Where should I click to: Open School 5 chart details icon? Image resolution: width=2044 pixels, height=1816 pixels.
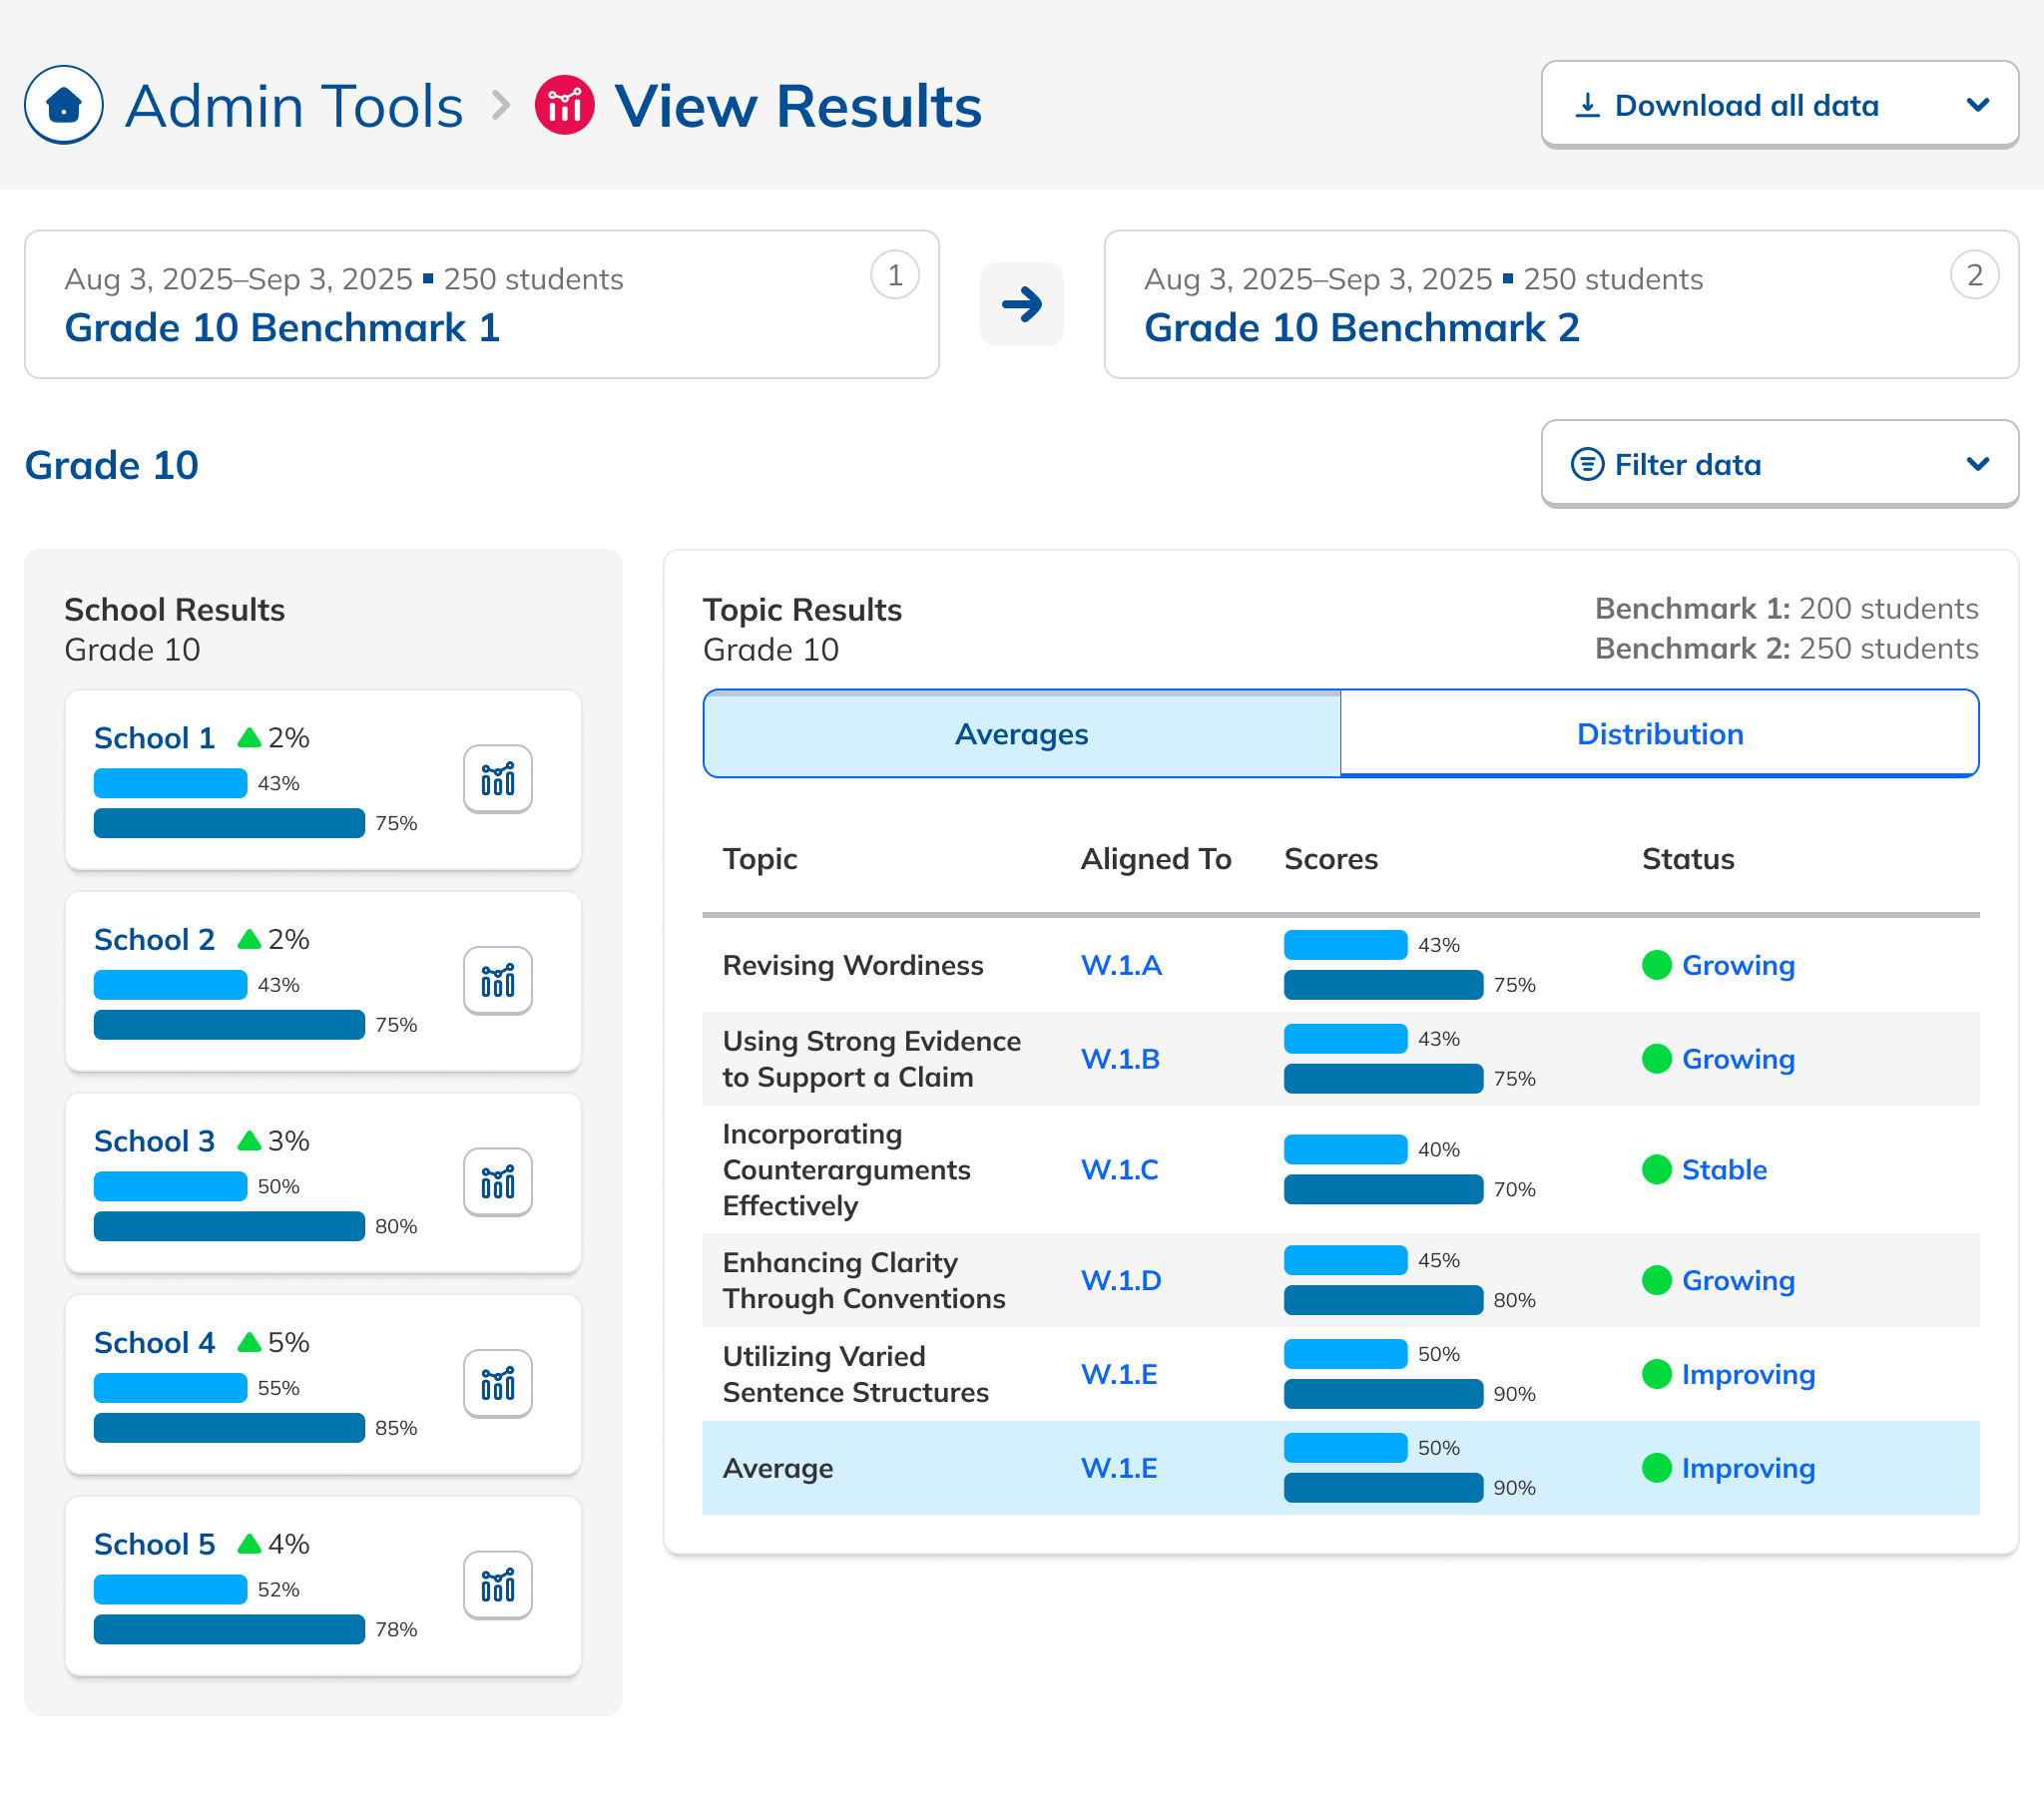click(x=497, y=1585)
